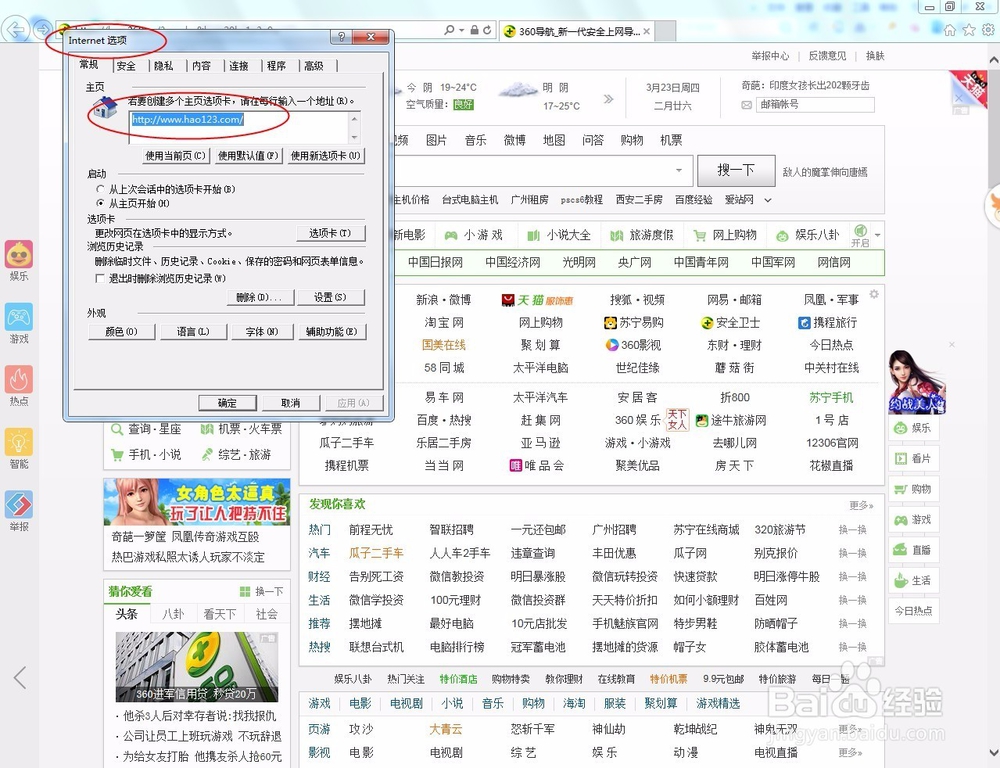Open the browser home icon
This screenshot has width=1000, height=768.
[x=950, y=30]
